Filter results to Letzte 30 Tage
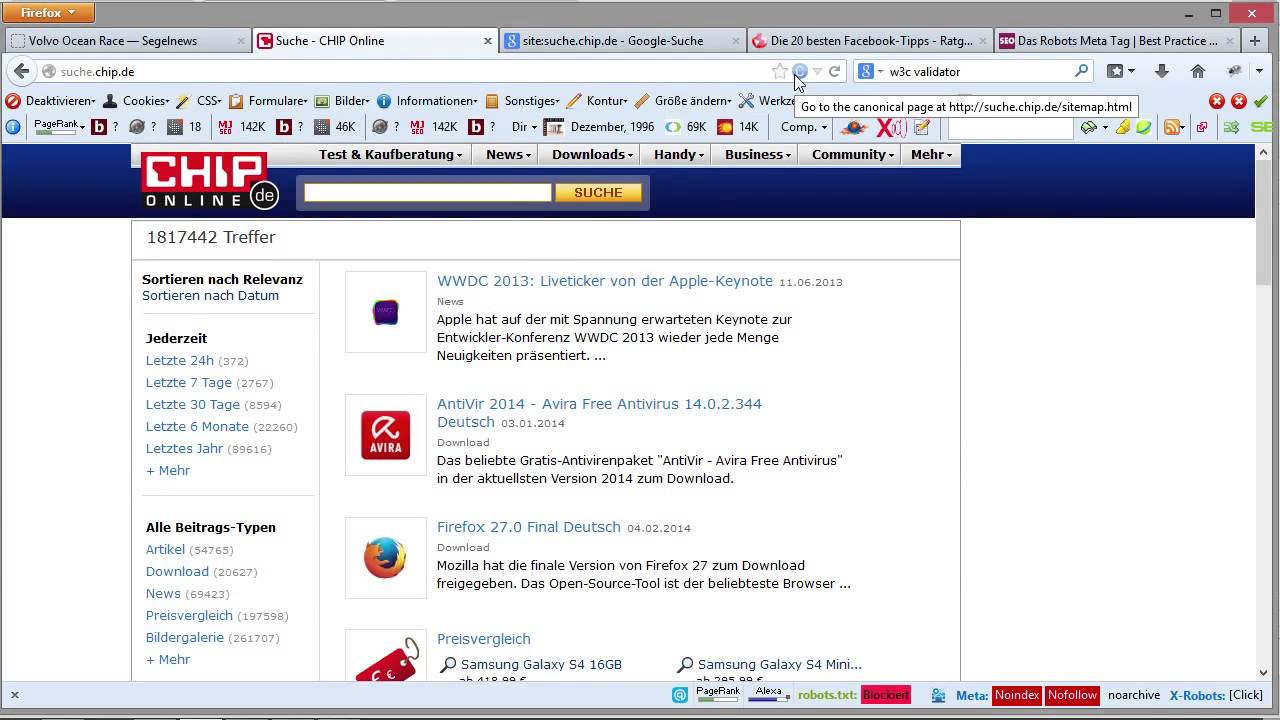1280x720 pixels. point(193,404)
